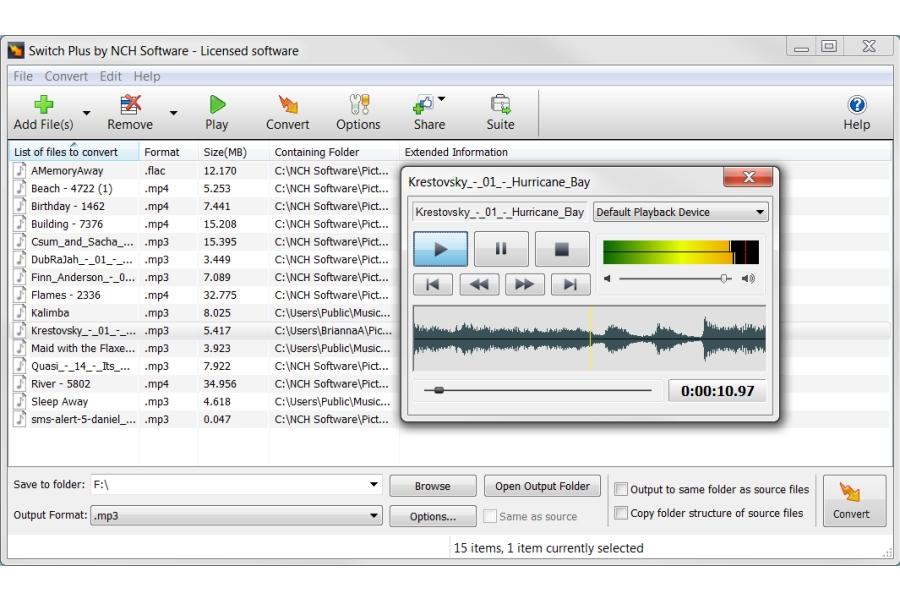Image resolution: width=900 pixels, height=600 pixels.
Task: Pause playback in the player dialog
Action: pyautogui.click(x=501, y=249)
